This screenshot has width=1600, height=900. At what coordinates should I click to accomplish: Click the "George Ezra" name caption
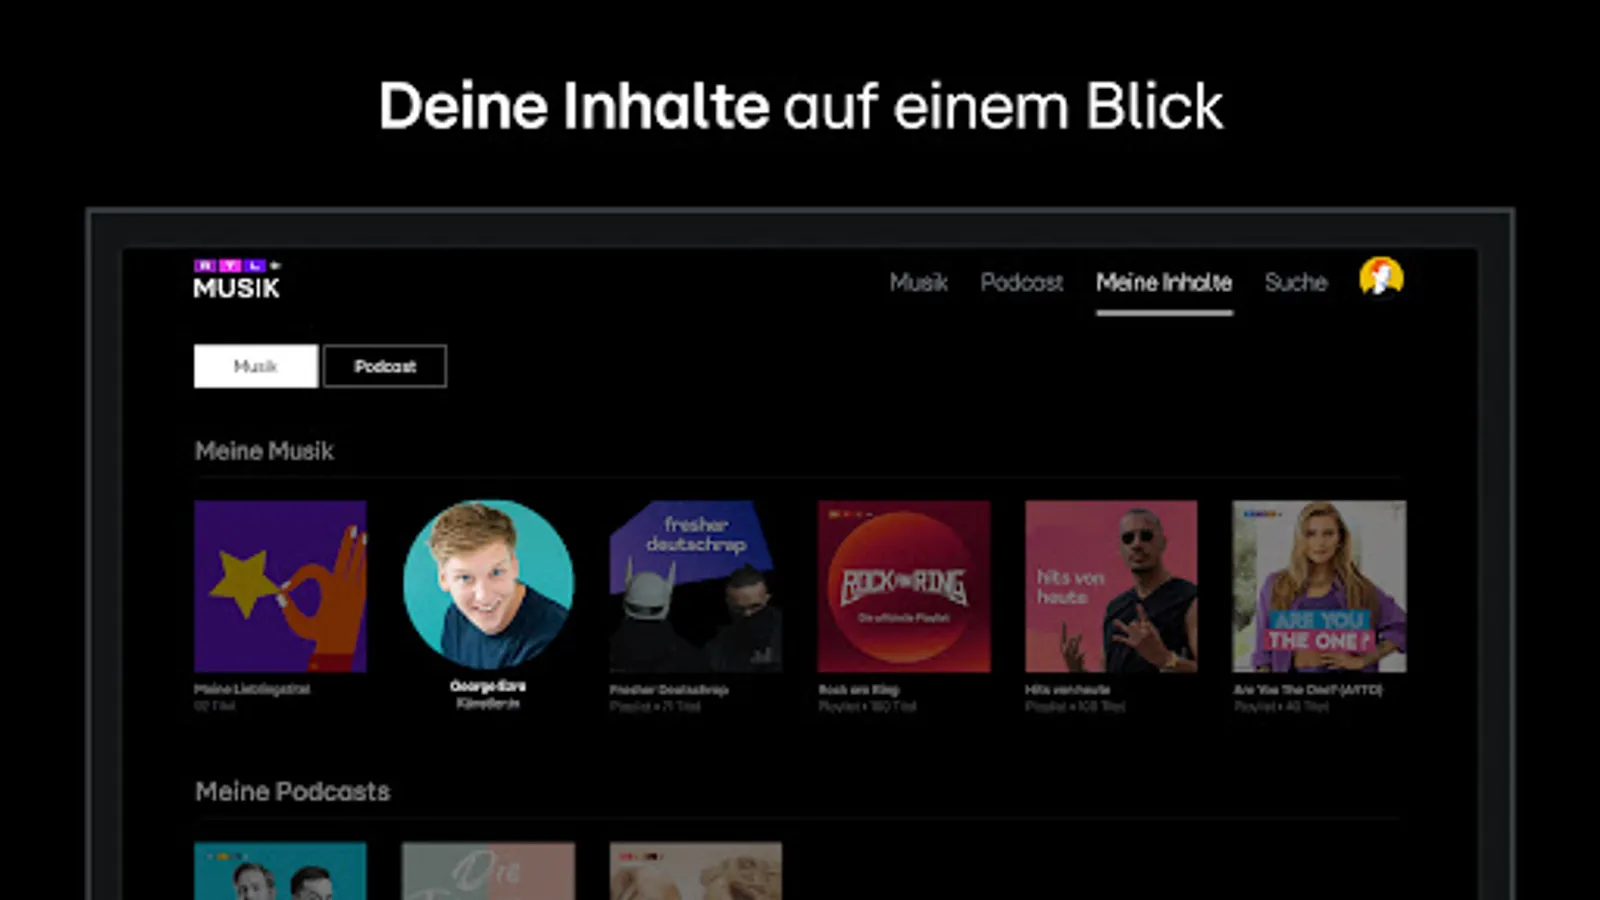(x=488, y=686)
